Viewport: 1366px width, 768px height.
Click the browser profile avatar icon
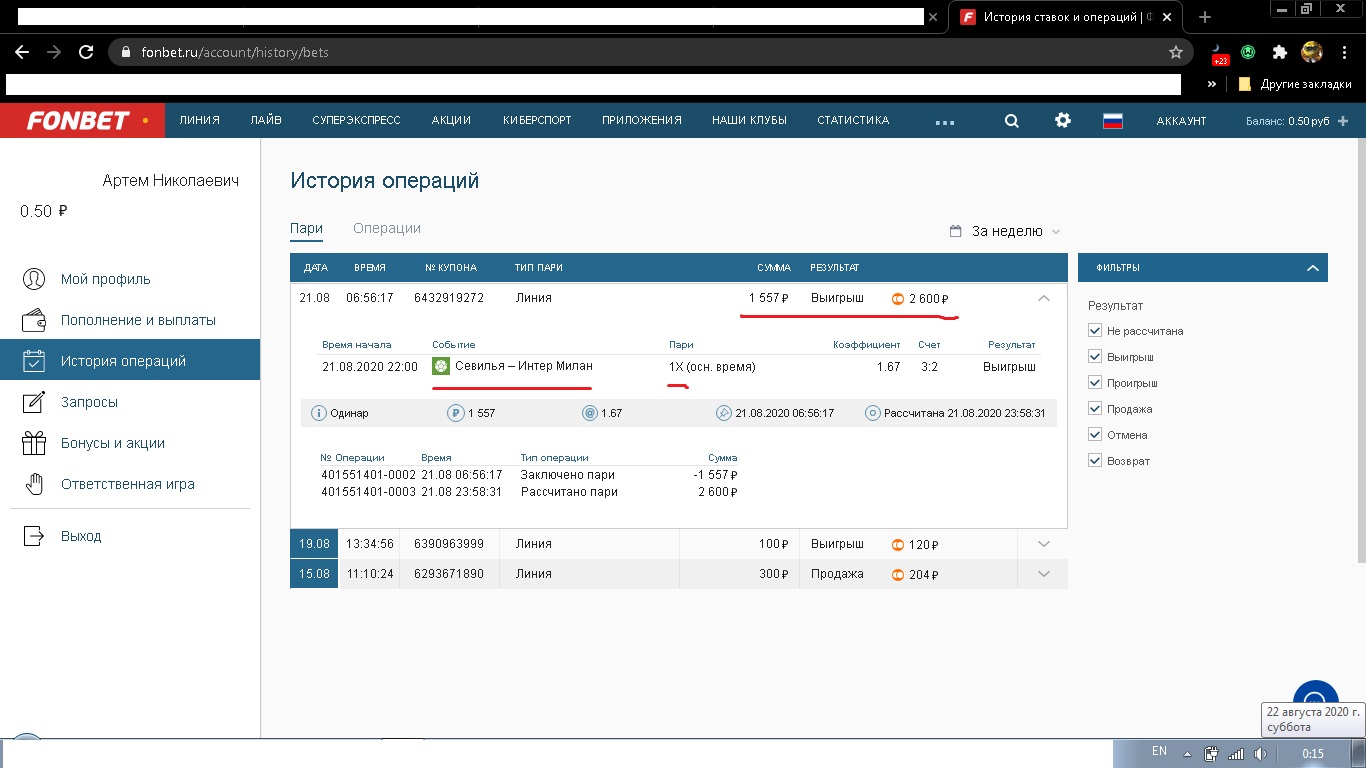tap(1312, 52)
